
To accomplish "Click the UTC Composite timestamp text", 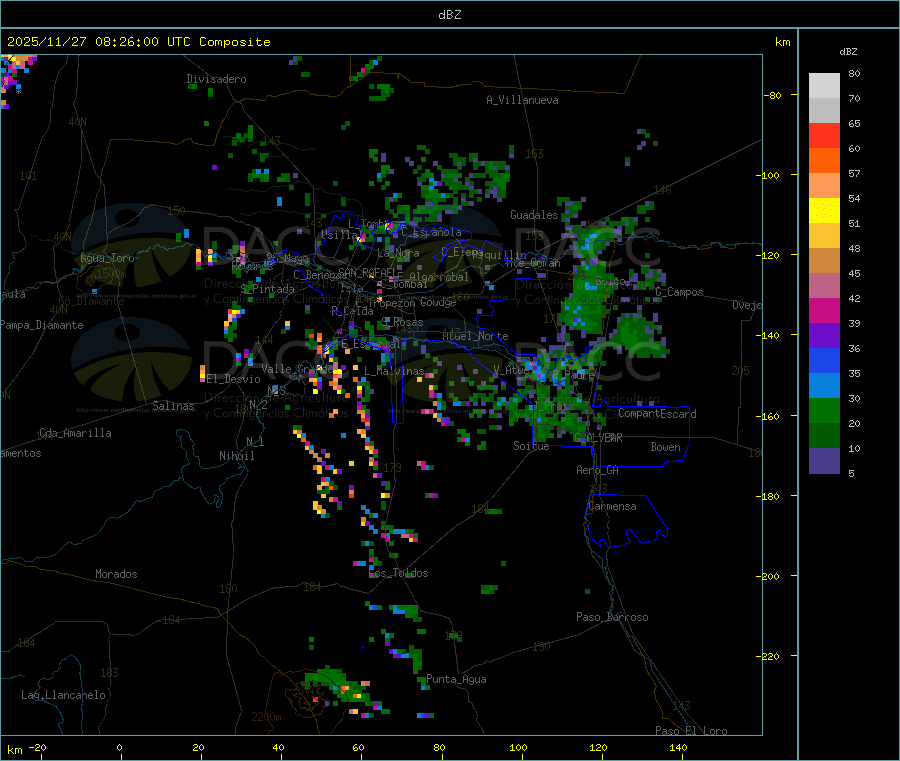I will tap(138, 42).
